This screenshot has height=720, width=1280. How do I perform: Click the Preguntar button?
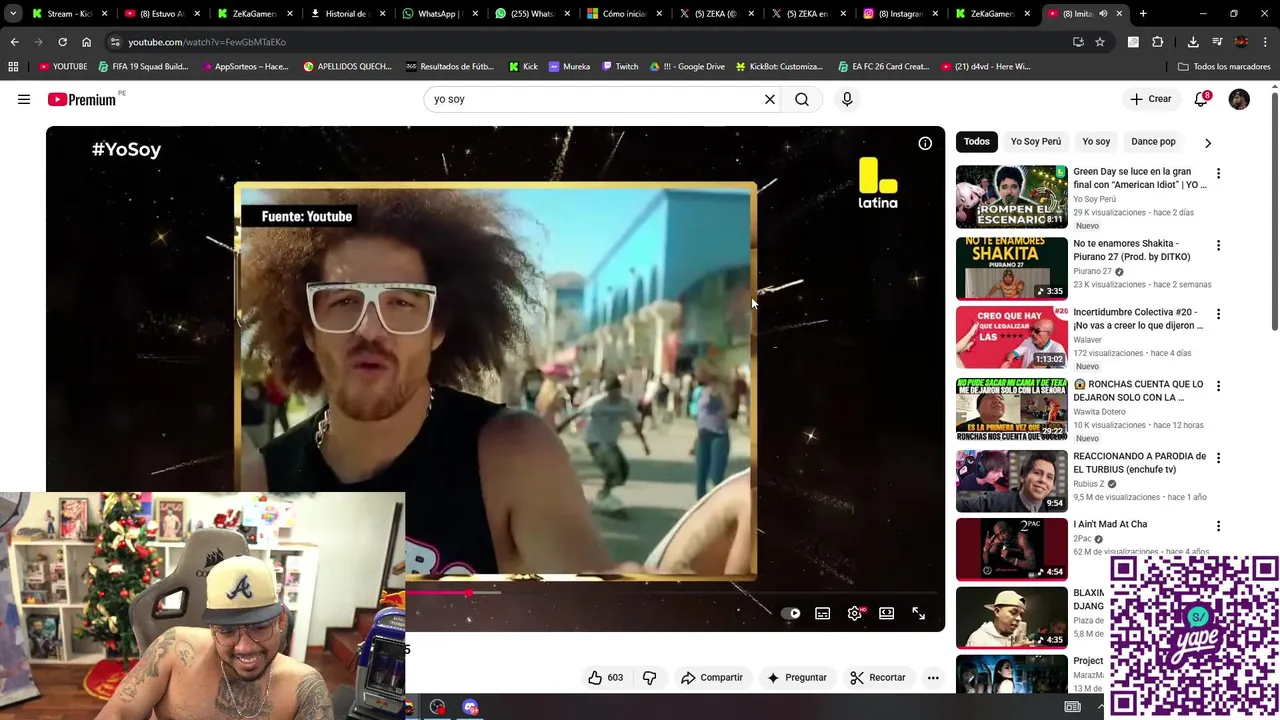797,678
